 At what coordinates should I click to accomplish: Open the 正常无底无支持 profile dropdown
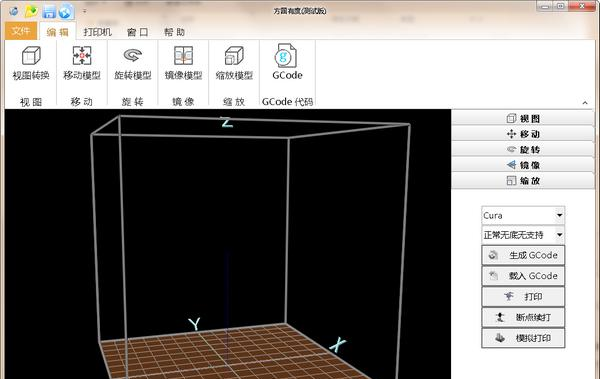coord(523,235)
